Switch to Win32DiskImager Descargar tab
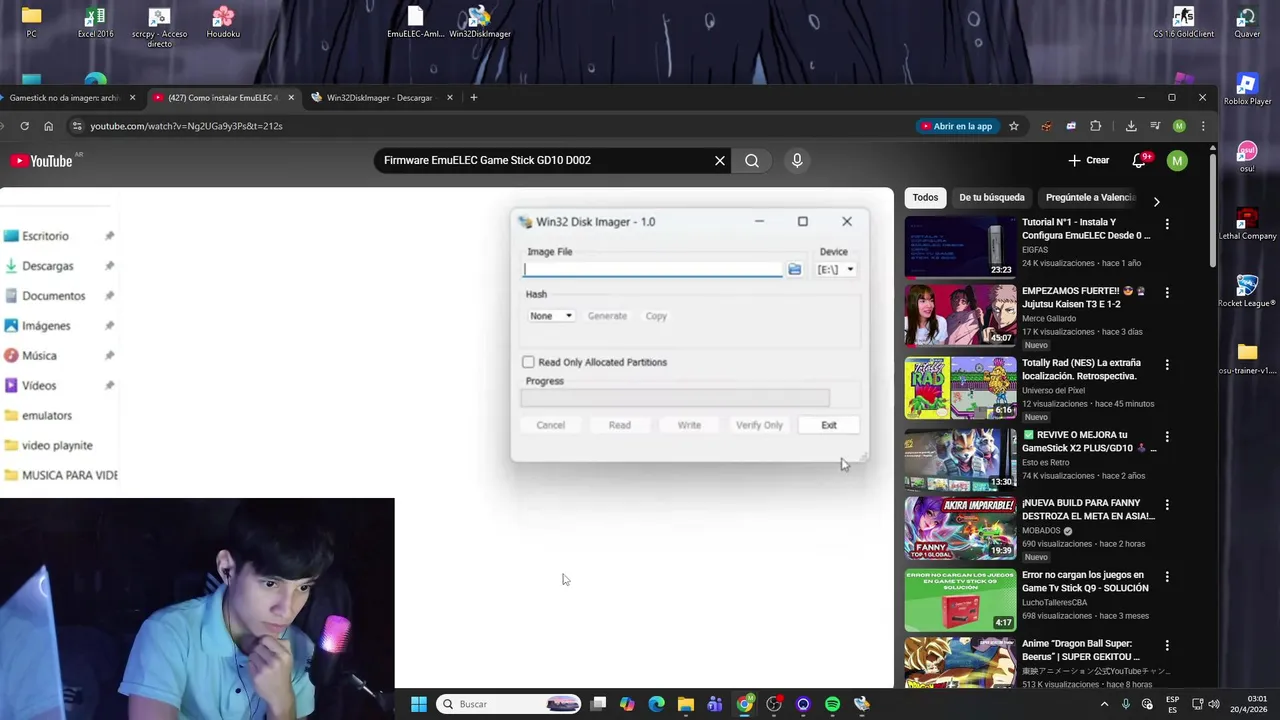Viewport: 1280px width, 720px height. coord(379,98)
